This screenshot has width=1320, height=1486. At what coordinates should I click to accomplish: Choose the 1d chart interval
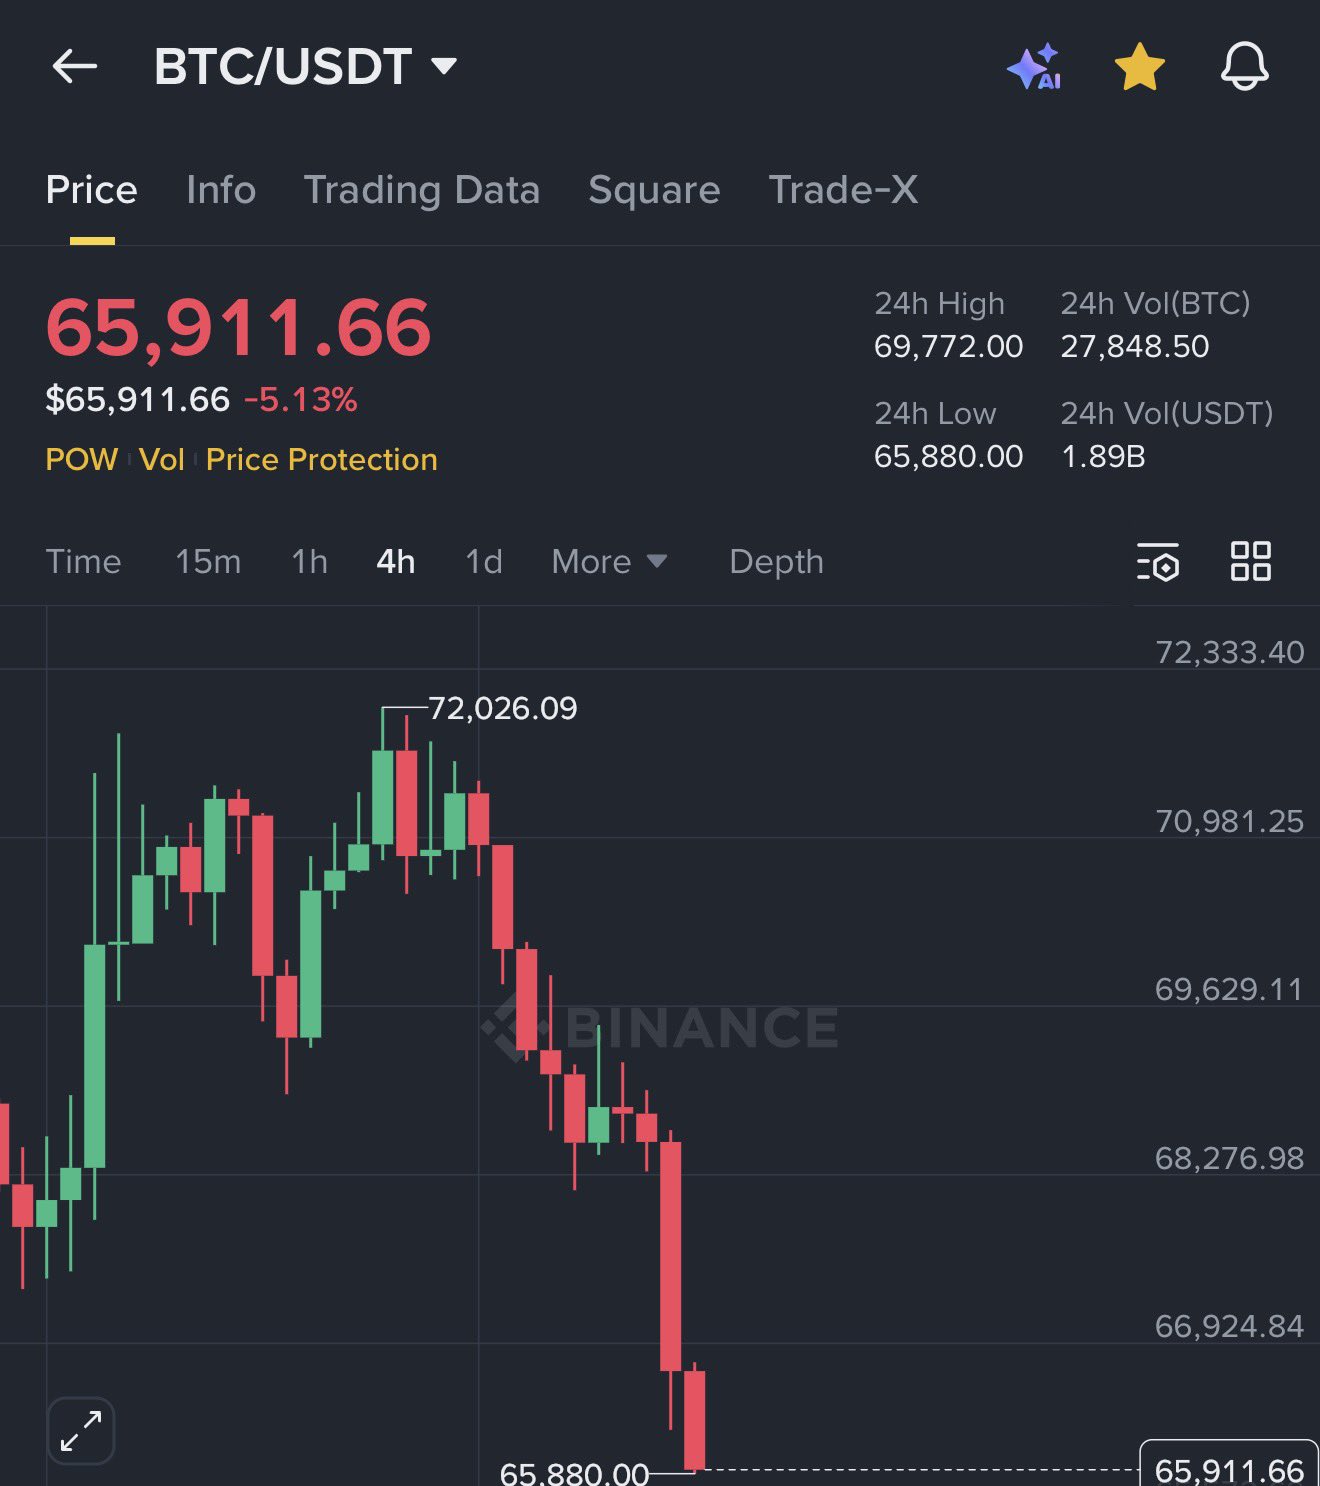pyautogui.click(x=484, y=562)
